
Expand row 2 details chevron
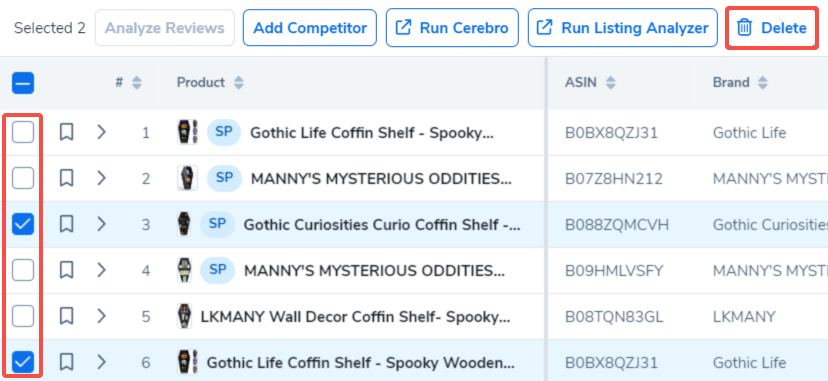(x=102, y=178)
